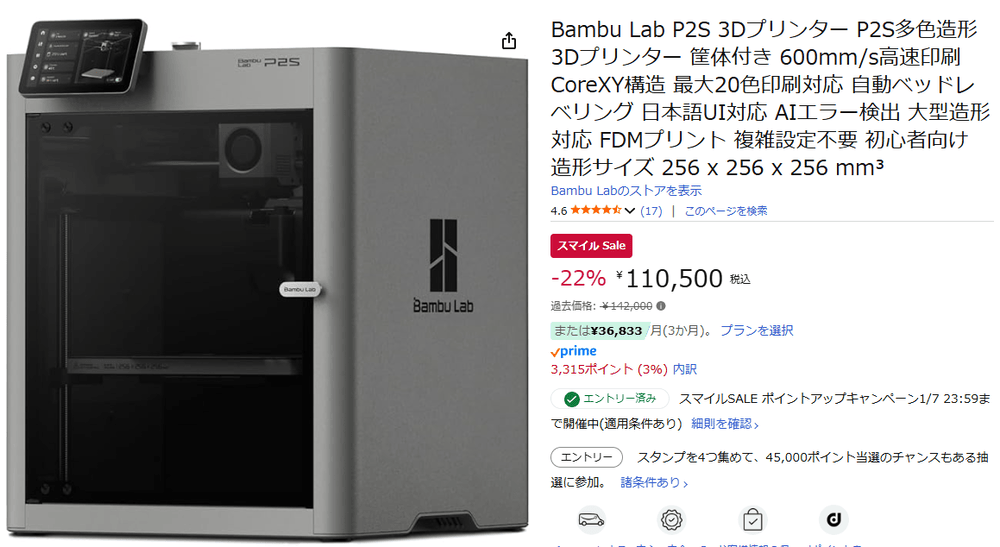Click the red スマイル Sale badge
This screenshot has height=547, width=1000.
pos(591,245)
